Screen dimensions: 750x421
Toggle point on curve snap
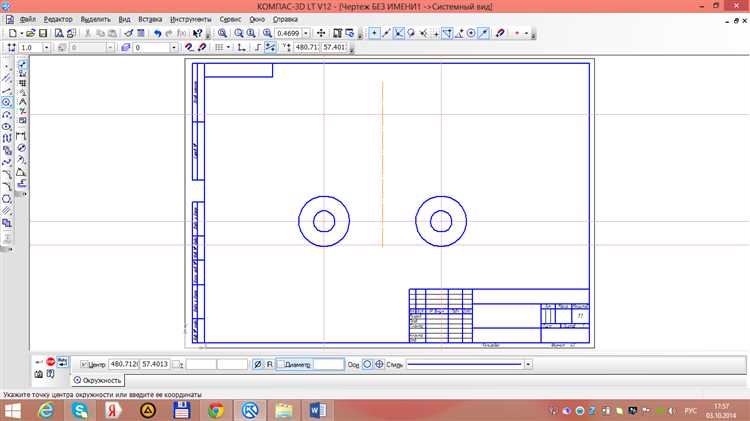[x=483, y=33]
